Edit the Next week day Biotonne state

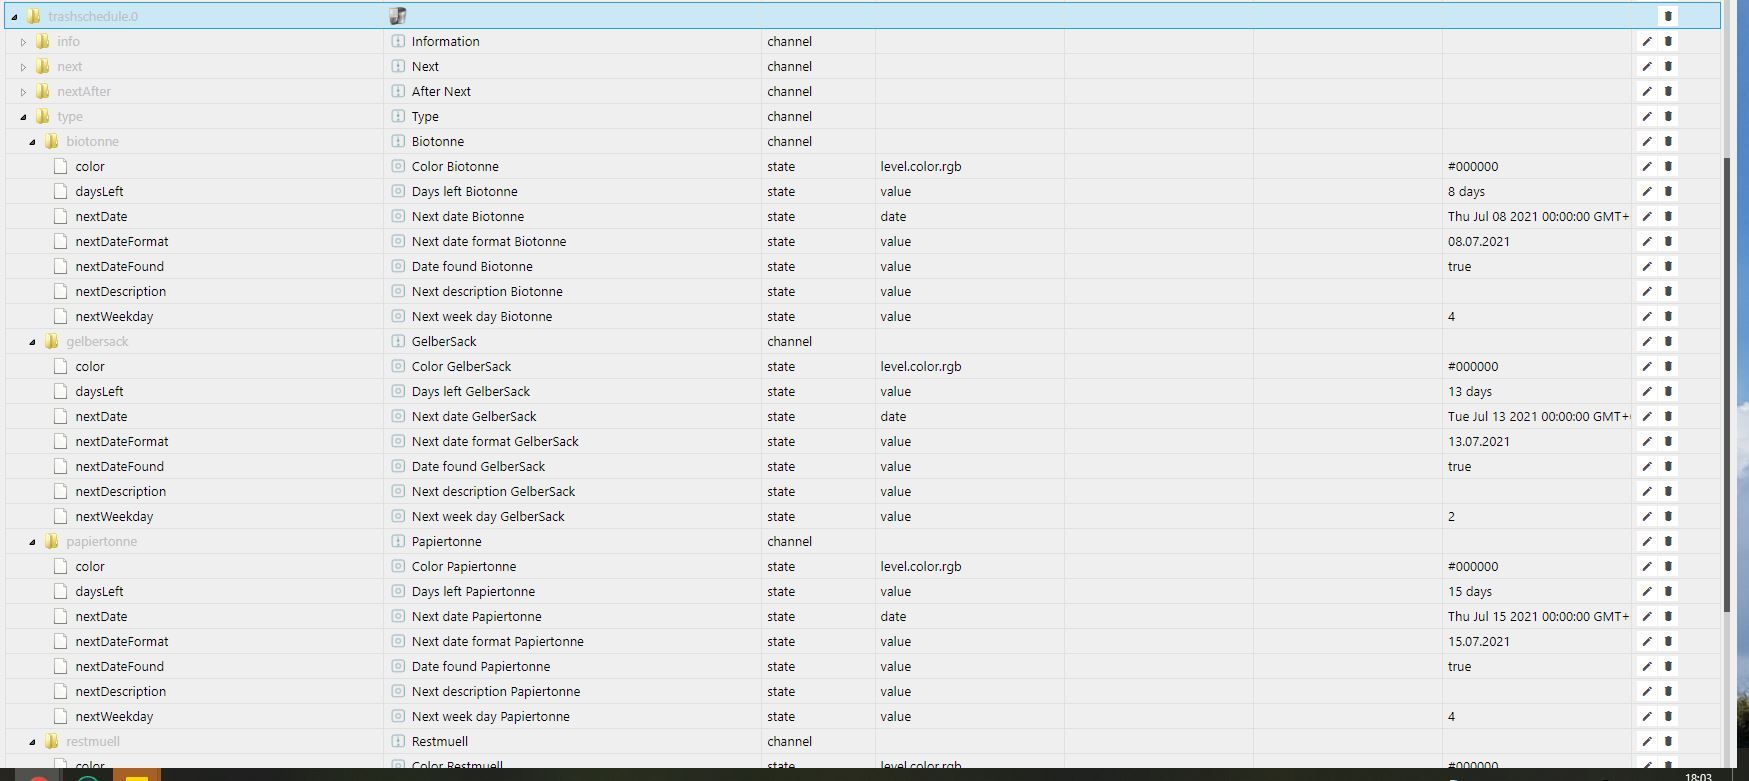1647,316
